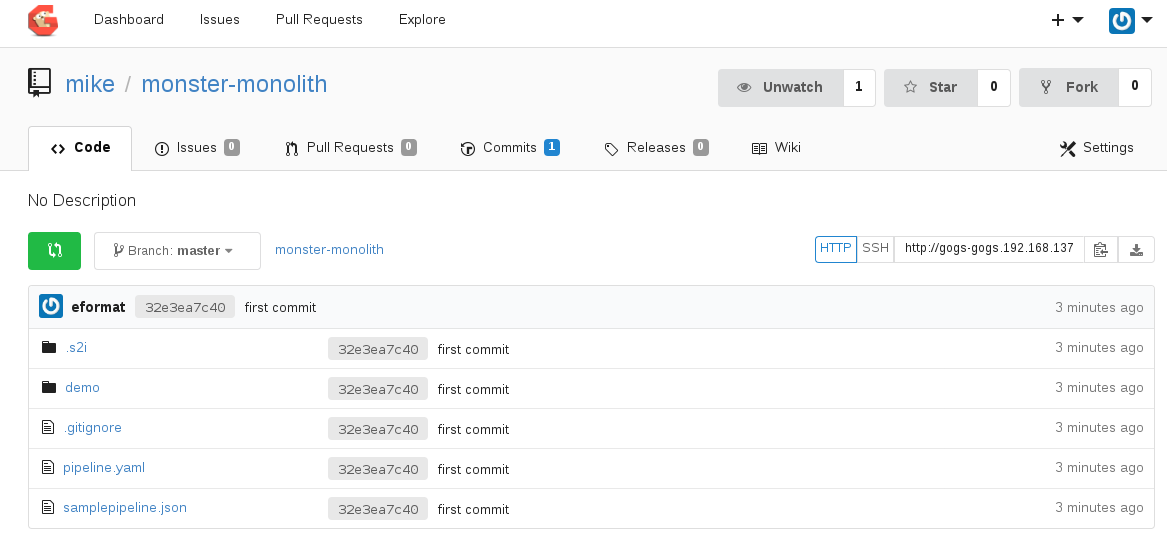
Task: Expand the user avatar menu
Action: tap(1130, 20)
